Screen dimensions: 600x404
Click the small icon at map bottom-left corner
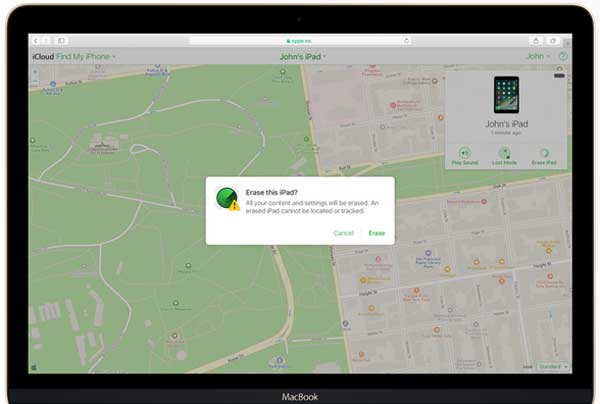pyautogui.click(x=34, y=368)
